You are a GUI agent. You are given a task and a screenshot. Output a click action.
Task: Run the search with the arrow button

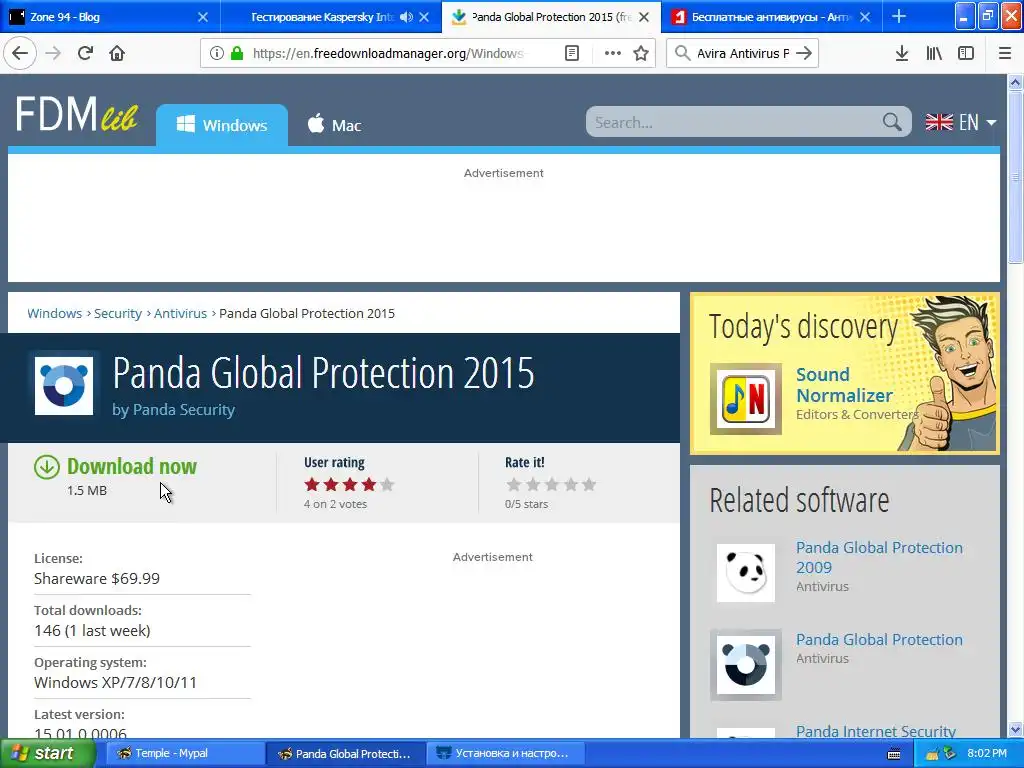click(805, 54)
